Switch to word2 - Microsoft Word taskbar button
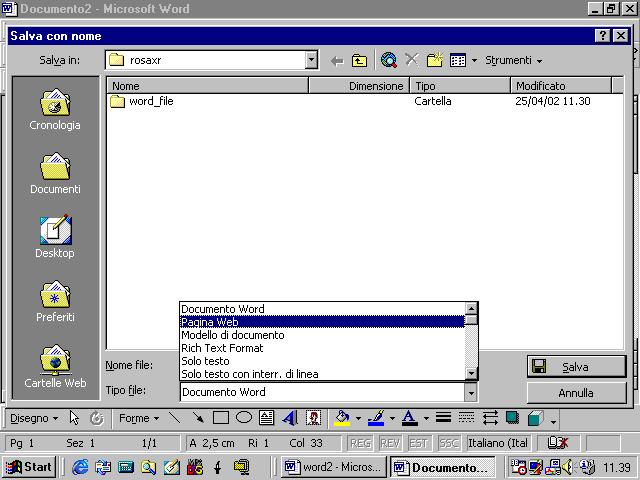The image size is (640, 480). (x=333, y=467)
